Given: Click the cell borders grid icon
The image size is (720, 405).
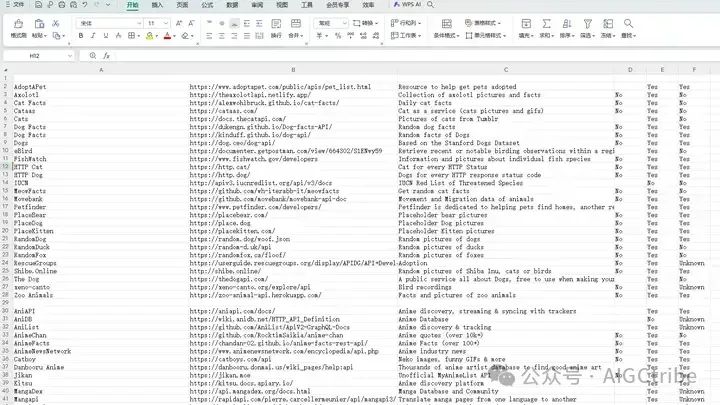Looking at the screenshot, I should pyautogui.click(x=131, y=35).
